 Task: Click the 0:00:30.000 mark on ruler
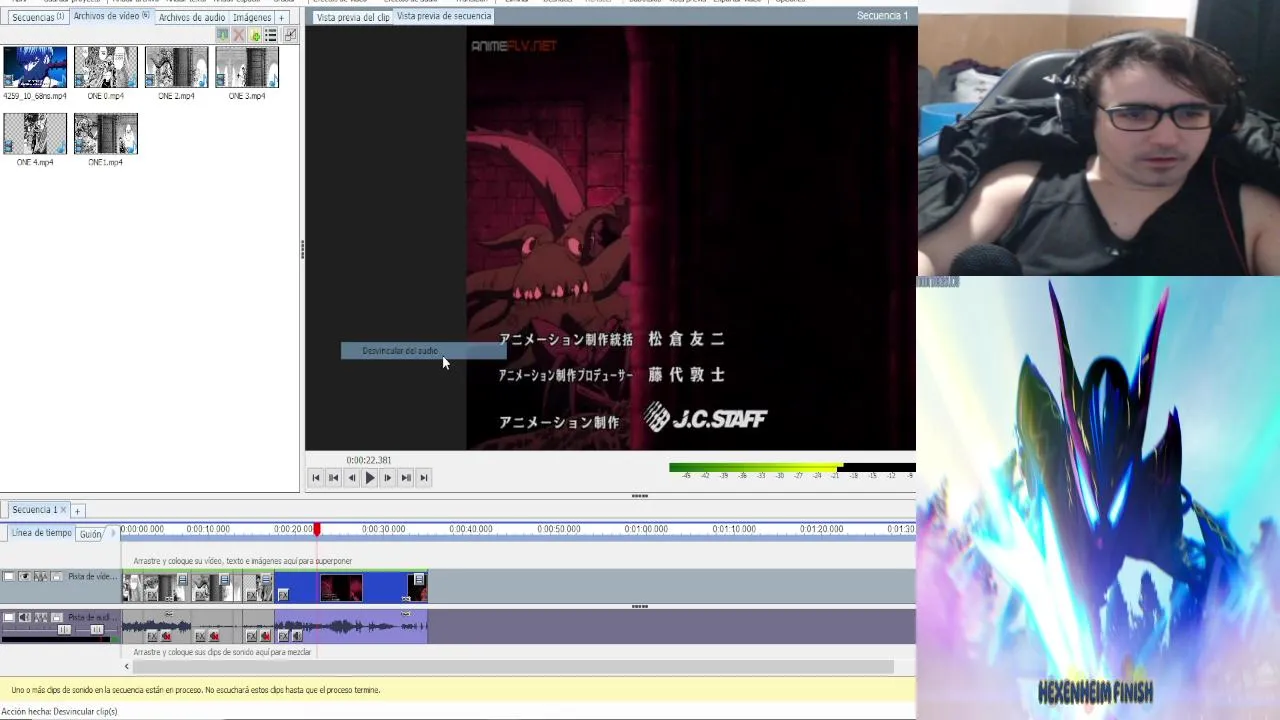(x=383, y=529)
